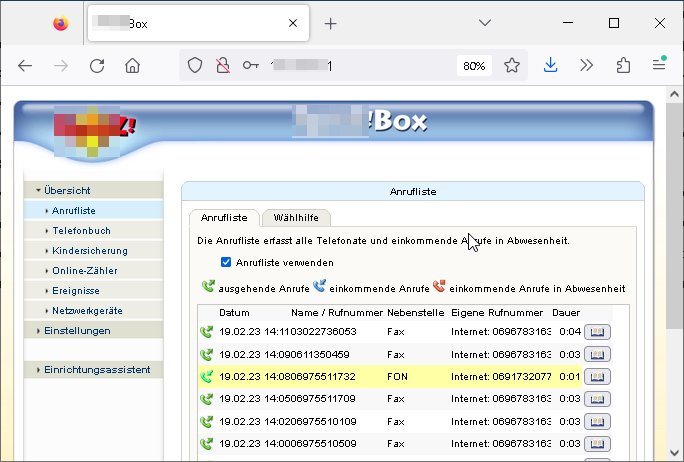The width and height of the screenshot is (684, 462).
Task: Close the Box browser tab
Action: coord(293,23)
